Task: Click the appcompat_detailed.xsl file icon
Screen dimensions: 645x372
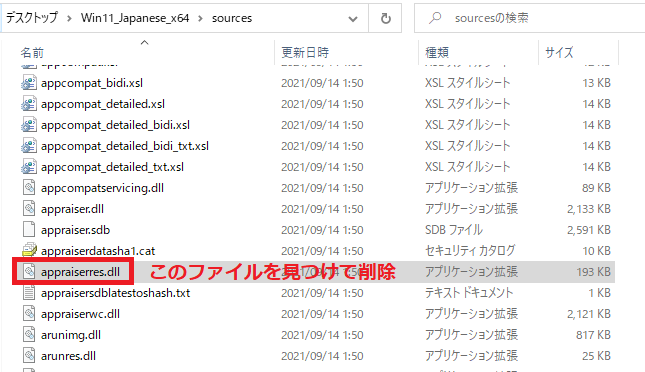Action: point(29,104)
